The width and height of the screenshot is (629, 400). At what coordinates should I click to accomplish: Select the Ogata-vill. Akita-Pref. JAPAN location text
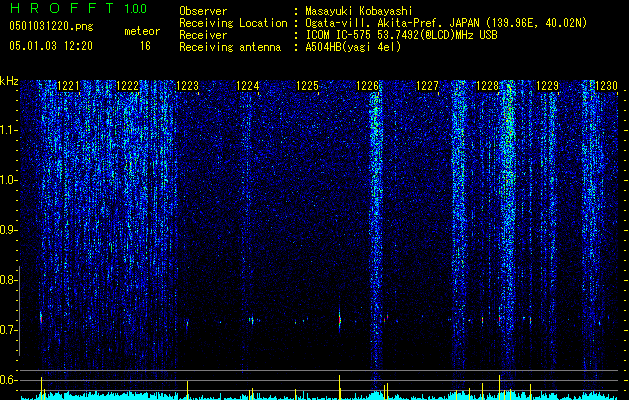pos(446,23)
